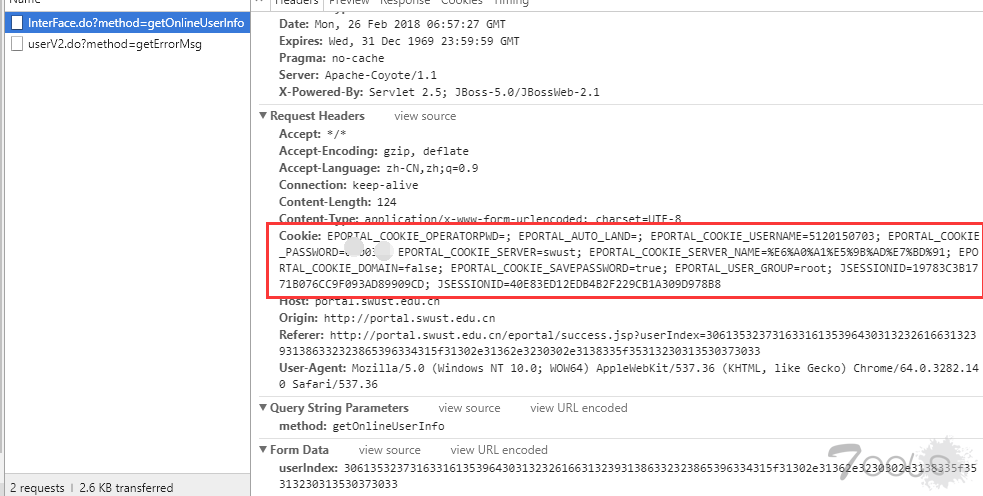Click the Cookie header name
The image size is (983, 496).
pos(300,236)
